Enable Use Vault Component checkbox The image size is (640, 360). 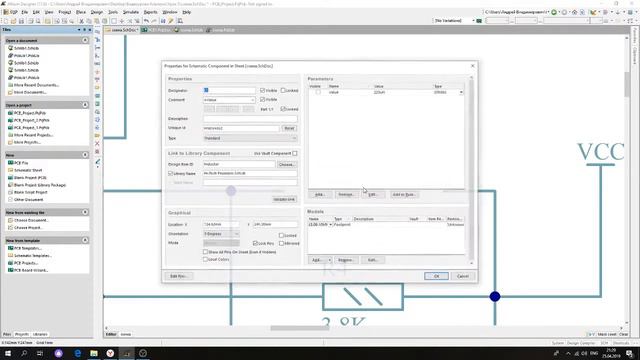[295, 153]
